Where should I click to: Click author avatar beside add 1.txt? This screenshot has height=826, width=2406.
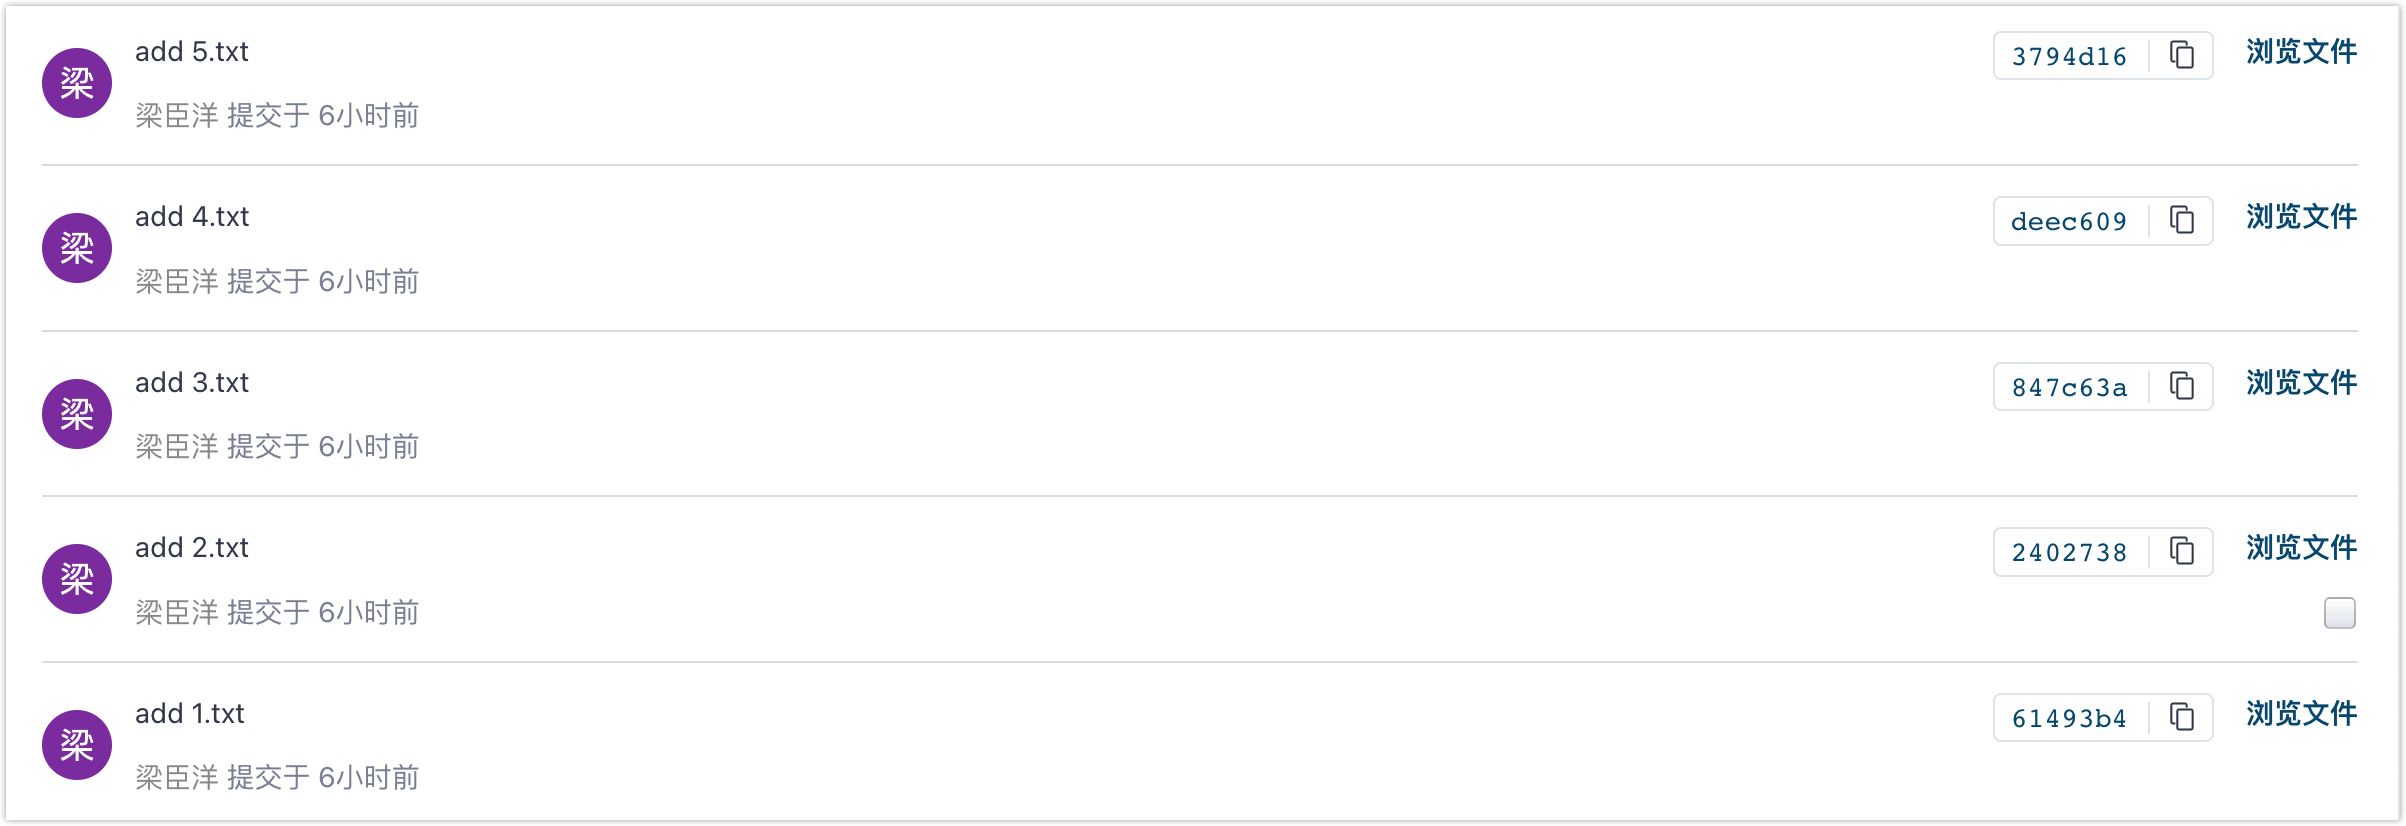click(x=77, y=745)
